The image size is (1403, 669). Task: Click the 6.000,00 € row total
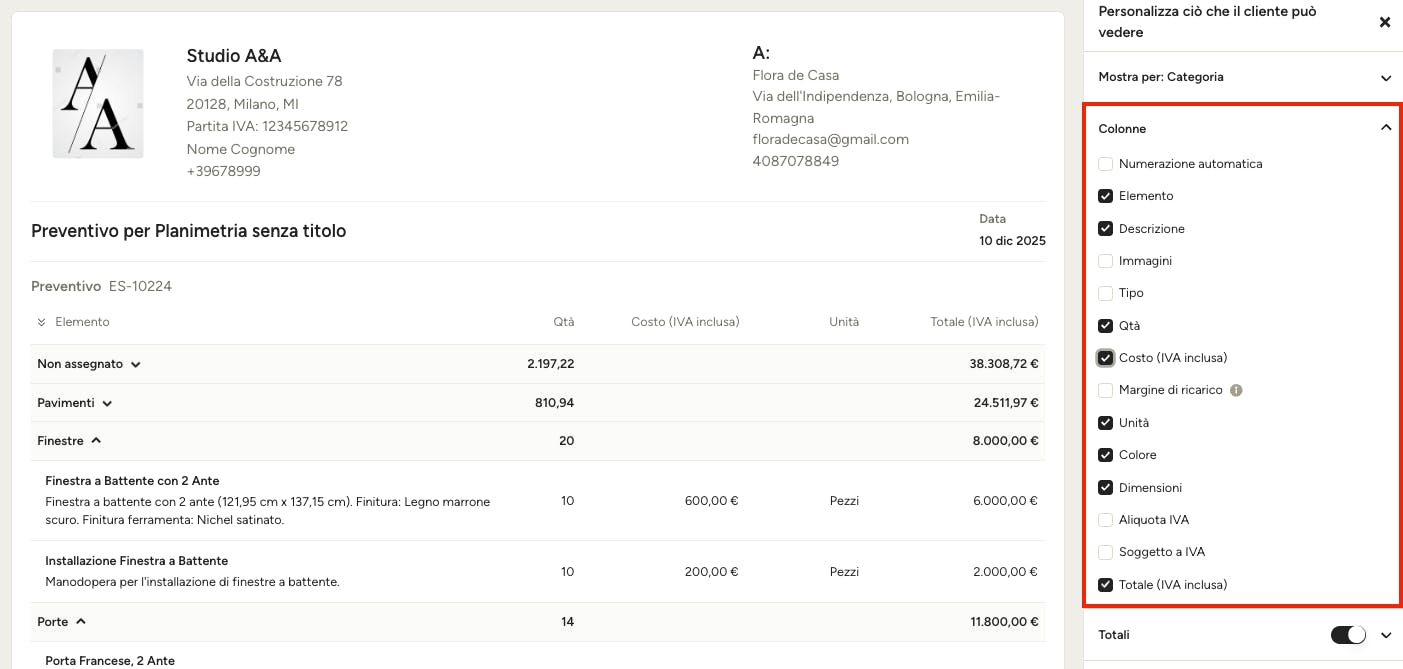1006,501
